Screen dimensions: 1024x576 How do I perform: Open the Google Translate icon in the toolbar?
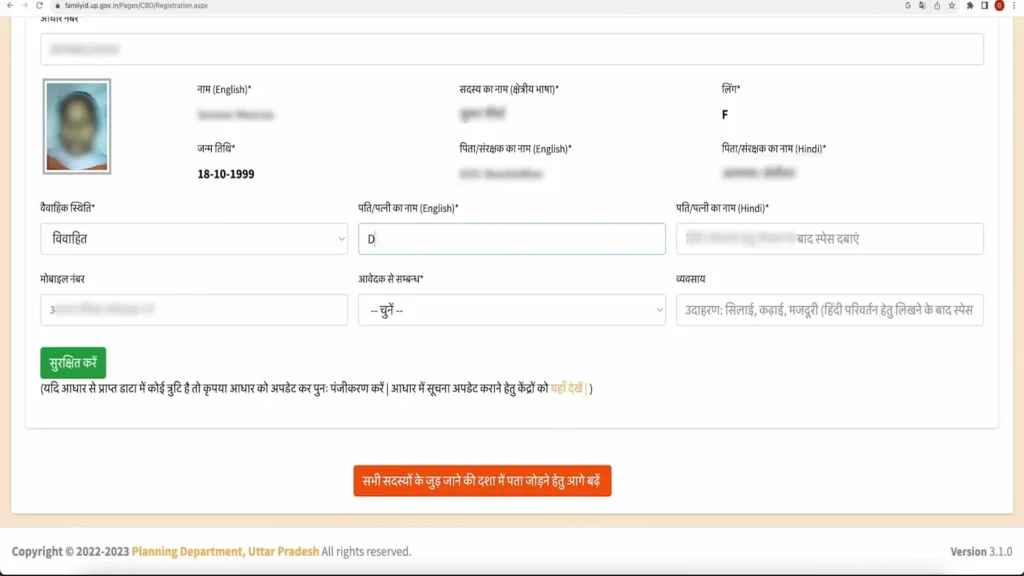[x=924, y=5]
